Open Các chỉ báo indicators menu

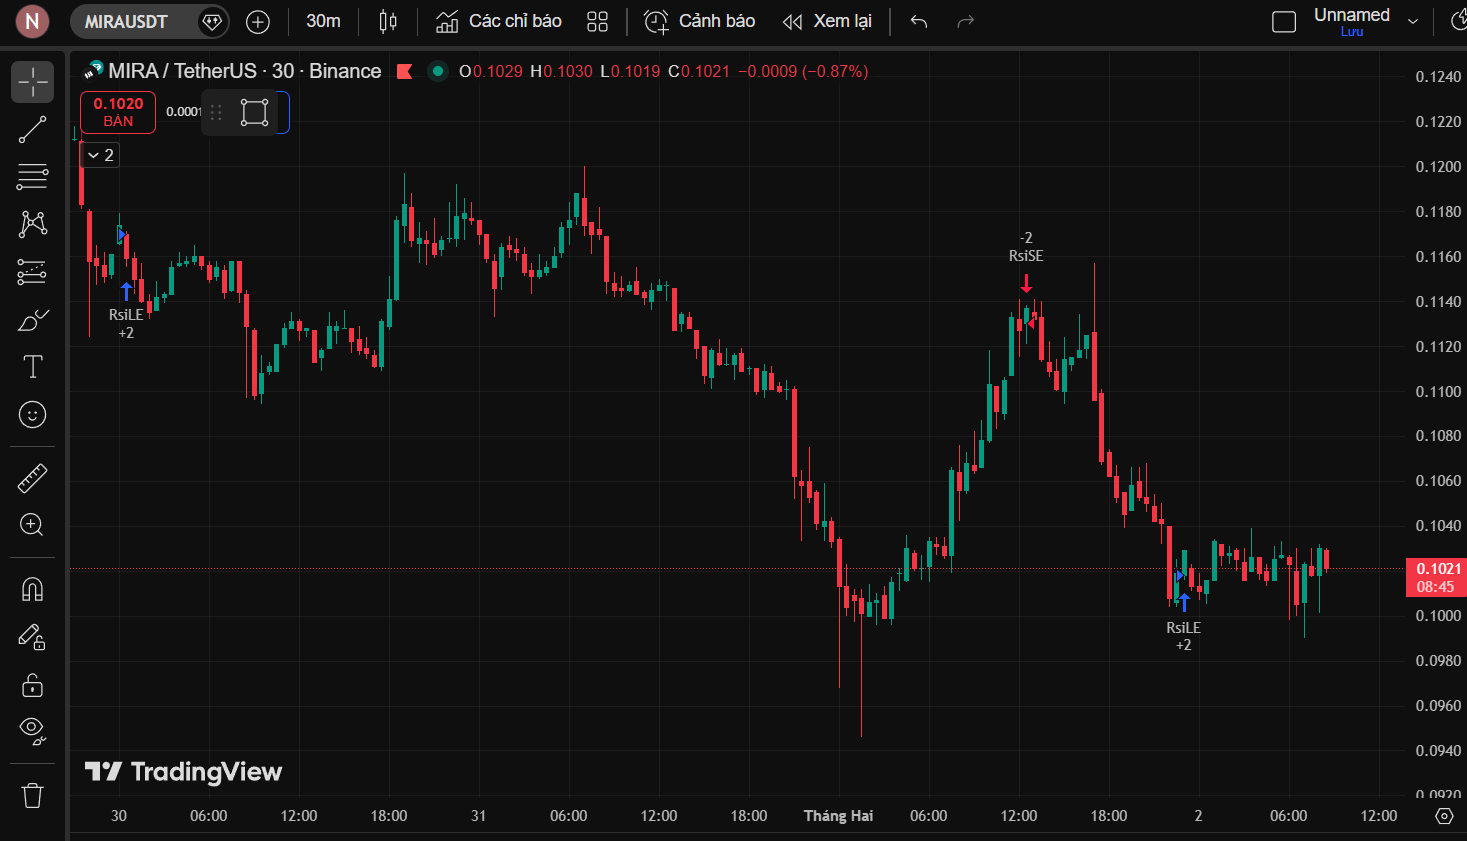tap(499, 21)
